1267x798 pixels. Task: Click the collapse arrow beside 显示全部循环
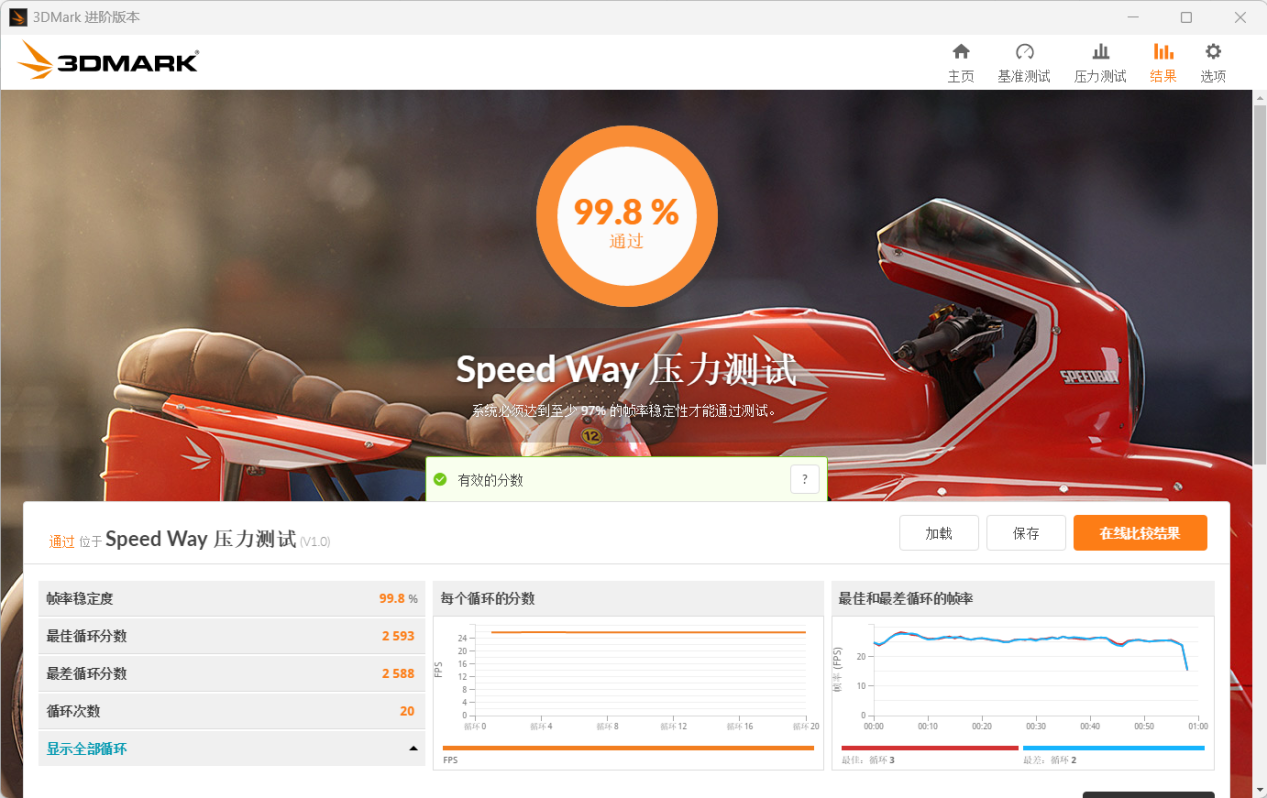(413, 749)
